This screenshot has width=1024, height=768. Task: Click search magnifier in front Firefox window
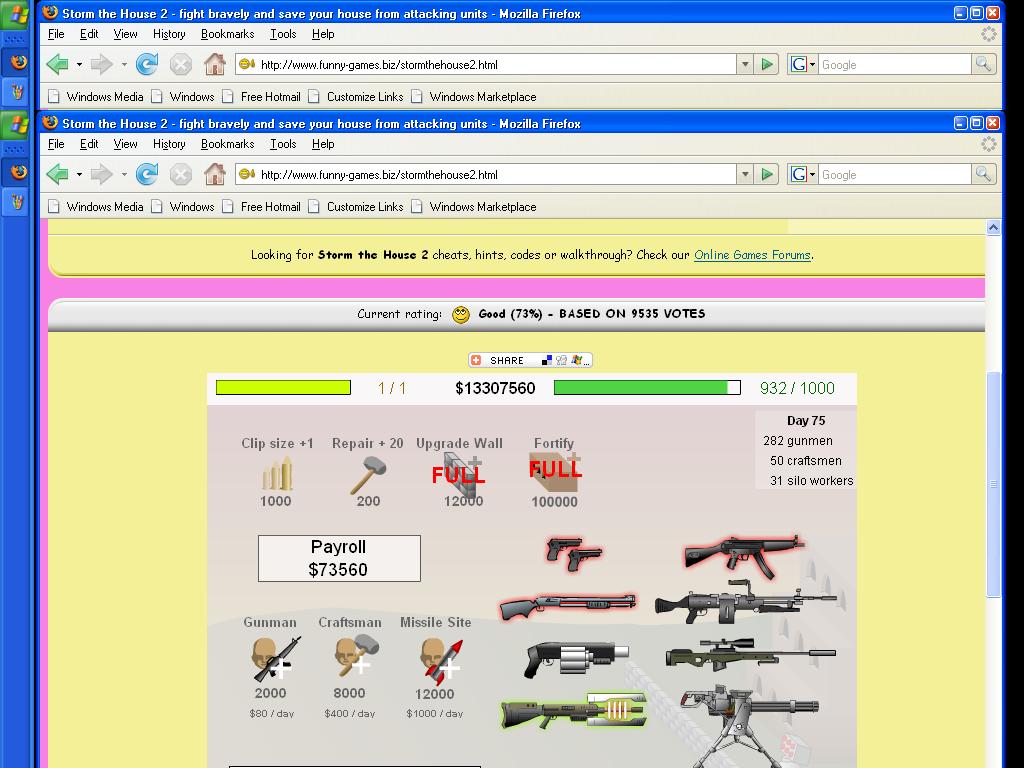click(x=984, y=174)
